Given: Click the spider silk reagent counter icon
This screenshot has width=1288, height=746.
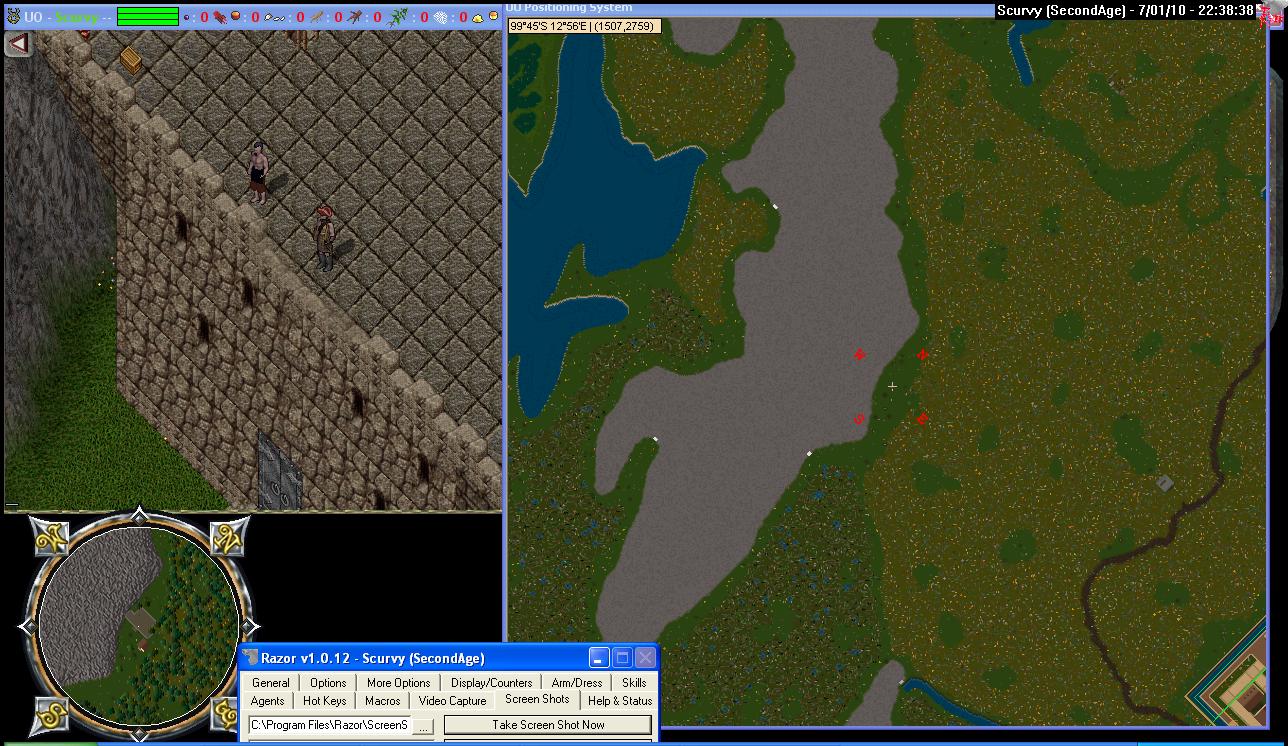Looking at the screenshot, I should tap(441, 17).
